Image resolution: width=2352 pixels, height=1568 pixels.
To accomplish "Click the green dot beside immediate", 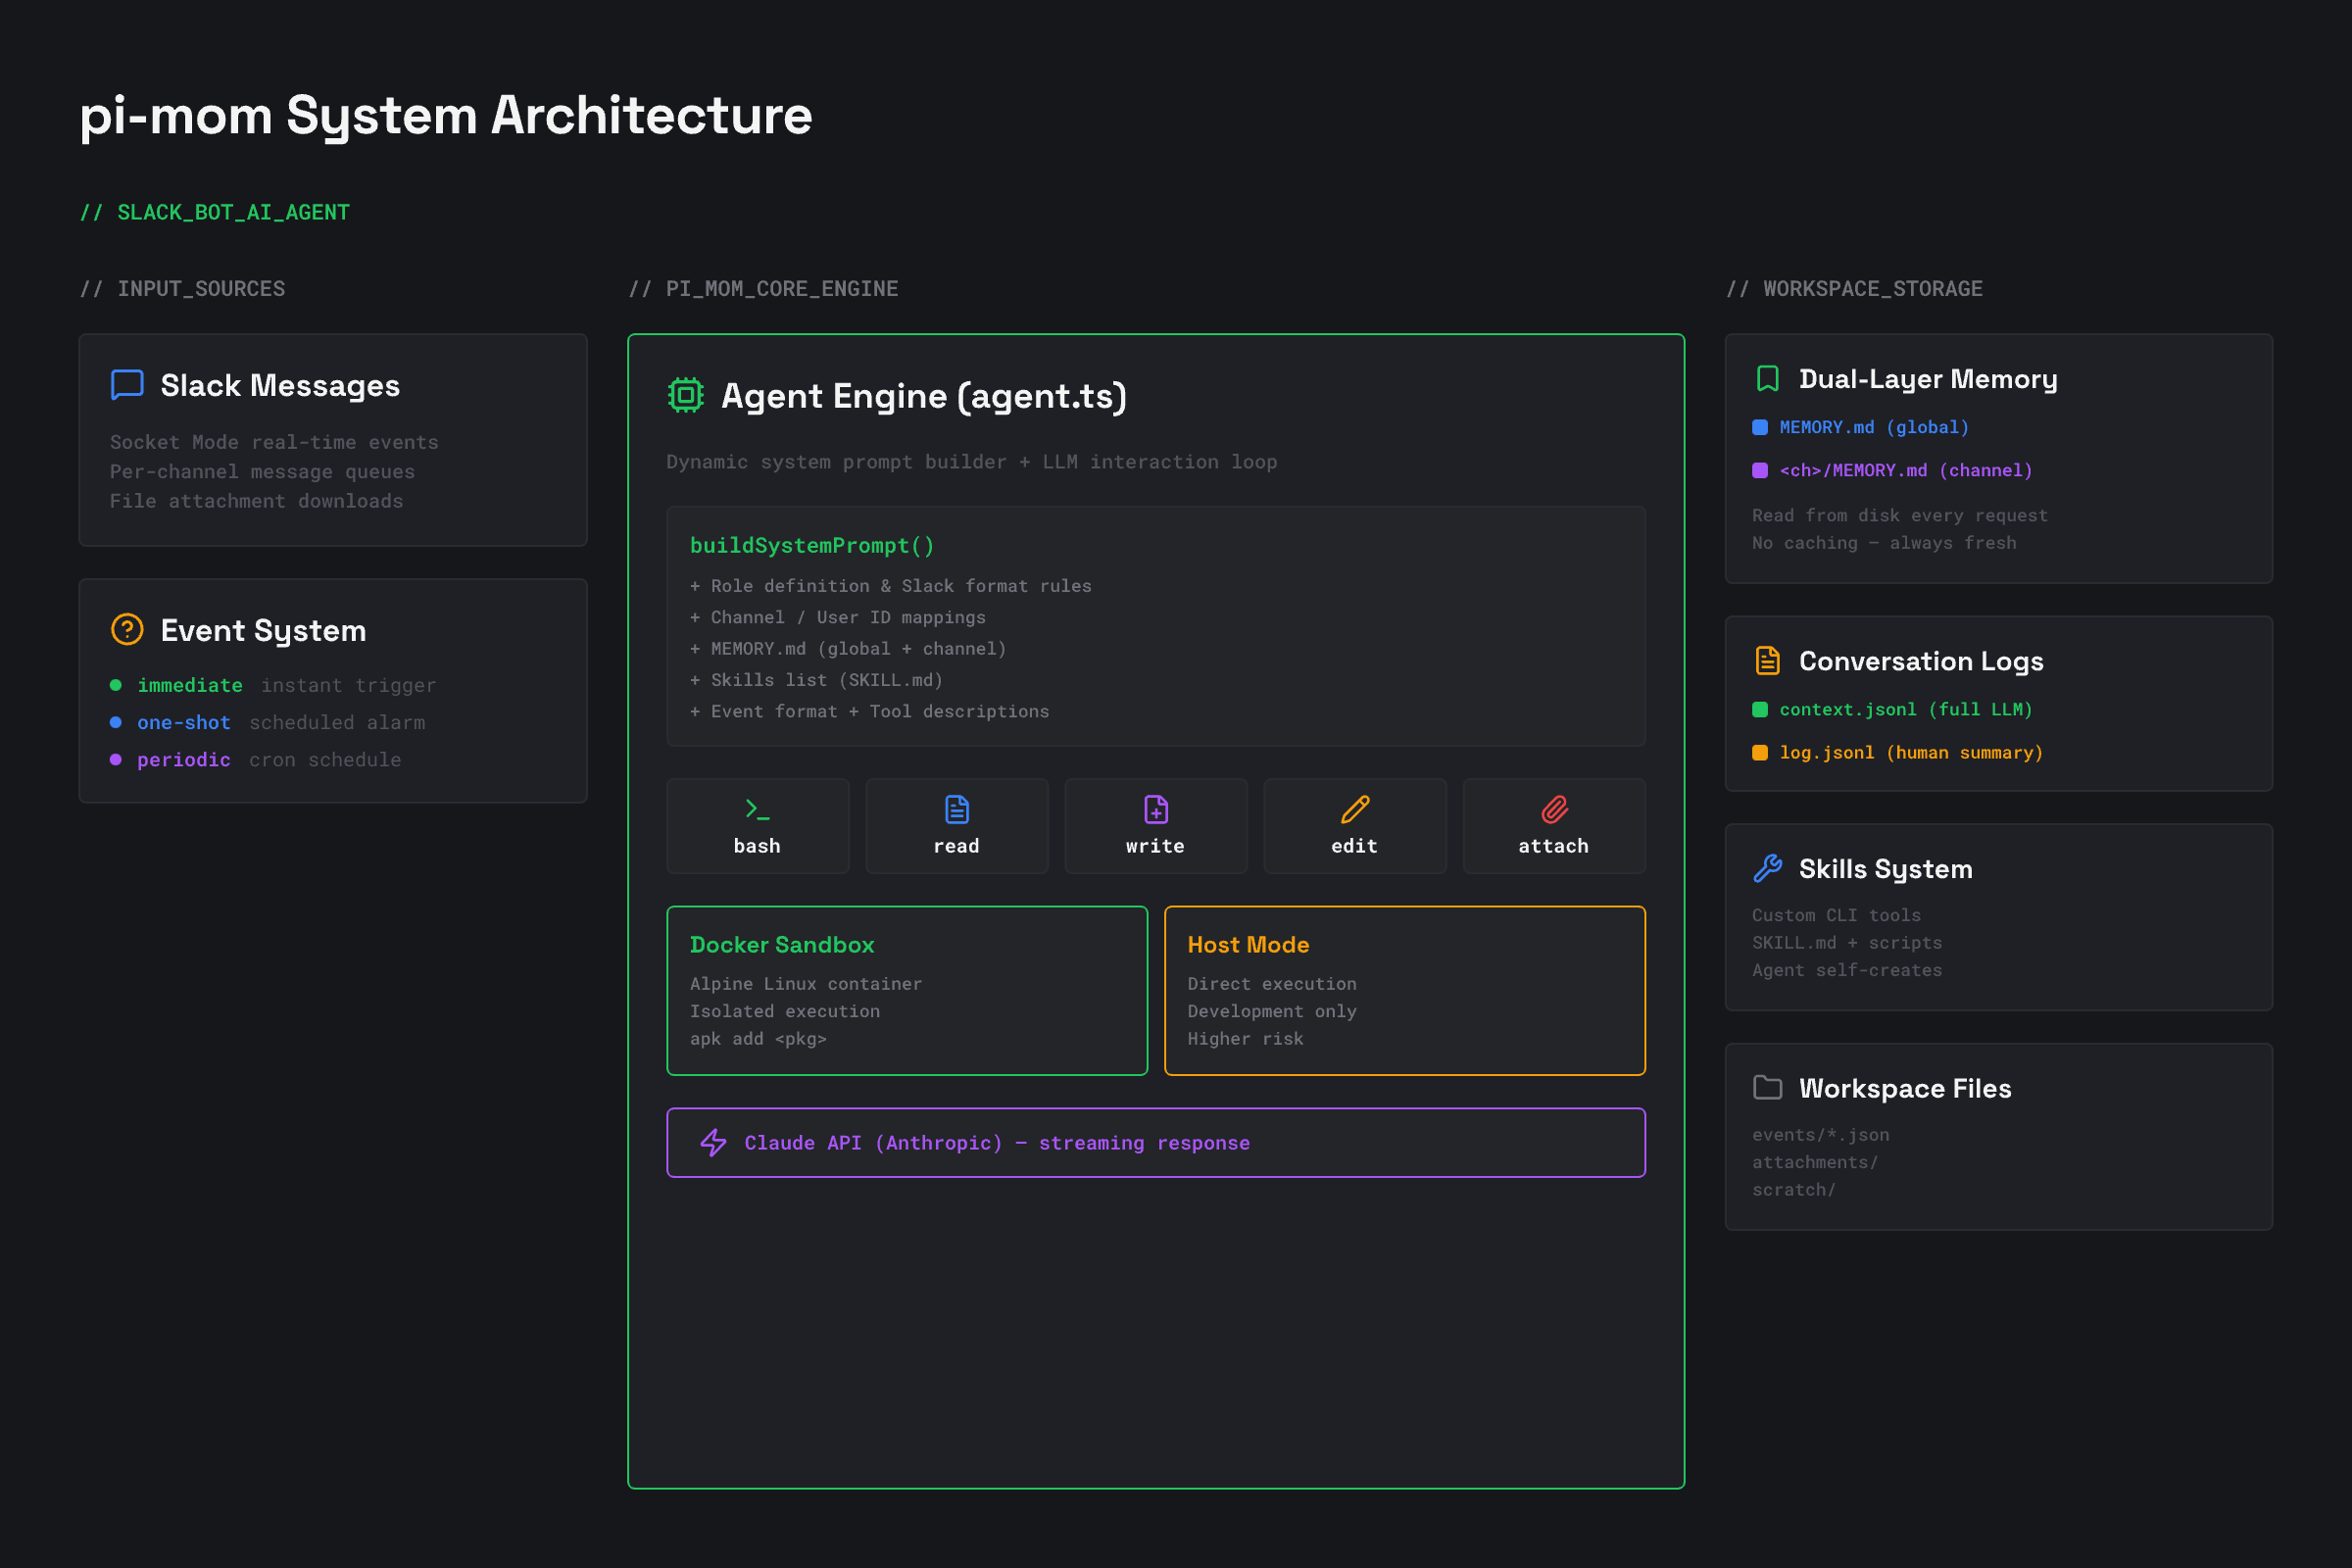I will point(116,685).
